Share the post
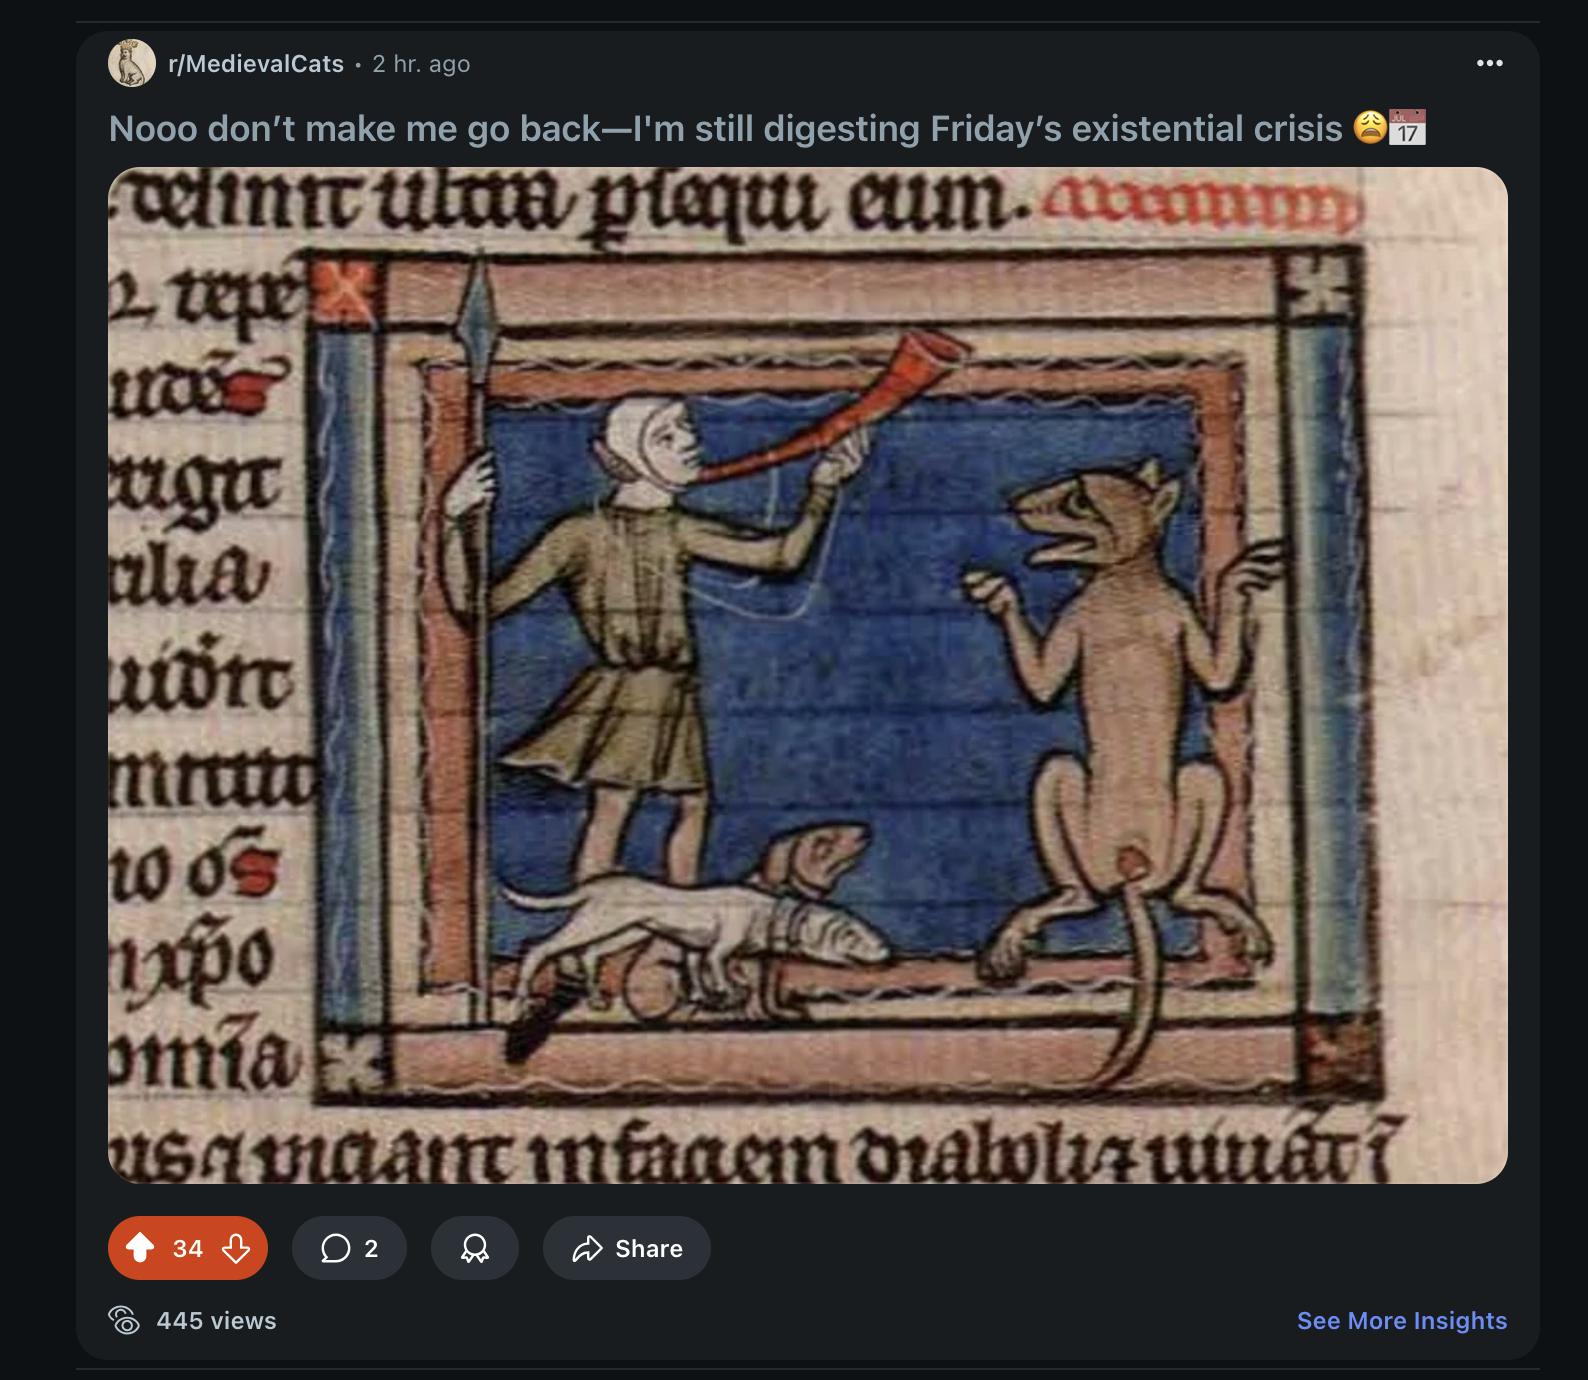1588x1380 pixels. tap(627, 1248)
